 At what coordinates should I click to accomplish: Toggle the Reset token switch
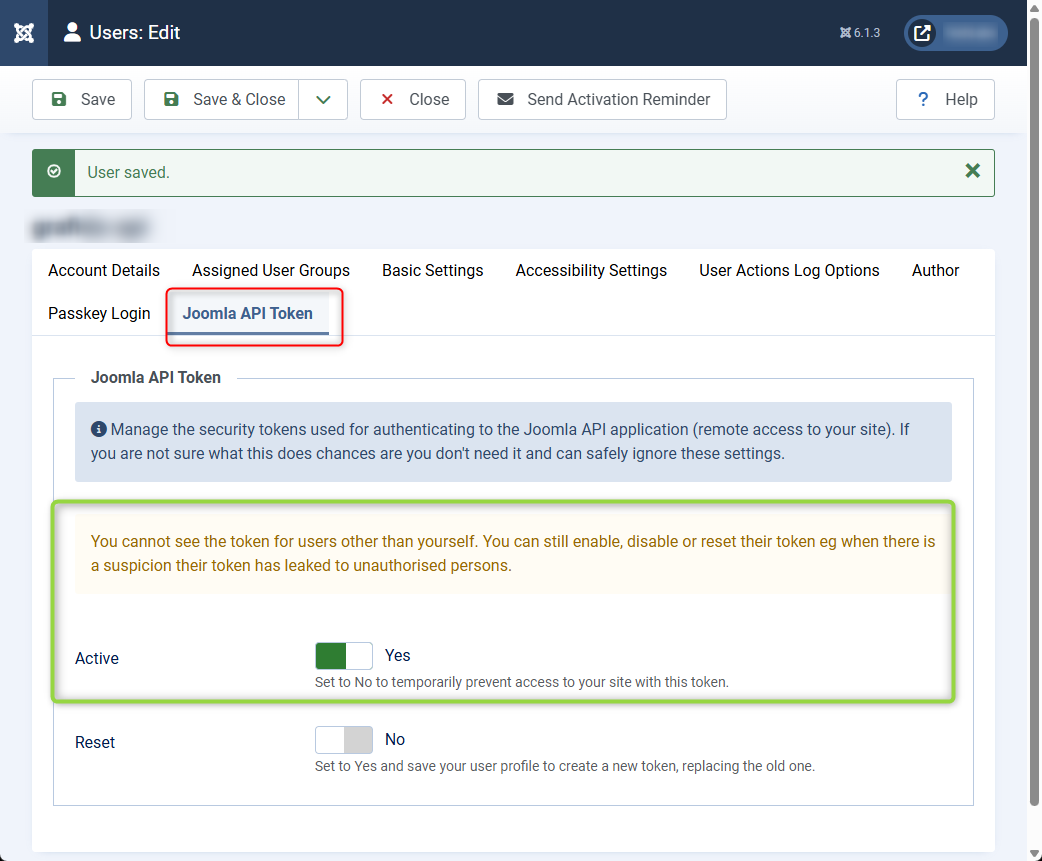pyautogui.click(x=344, y=740)
